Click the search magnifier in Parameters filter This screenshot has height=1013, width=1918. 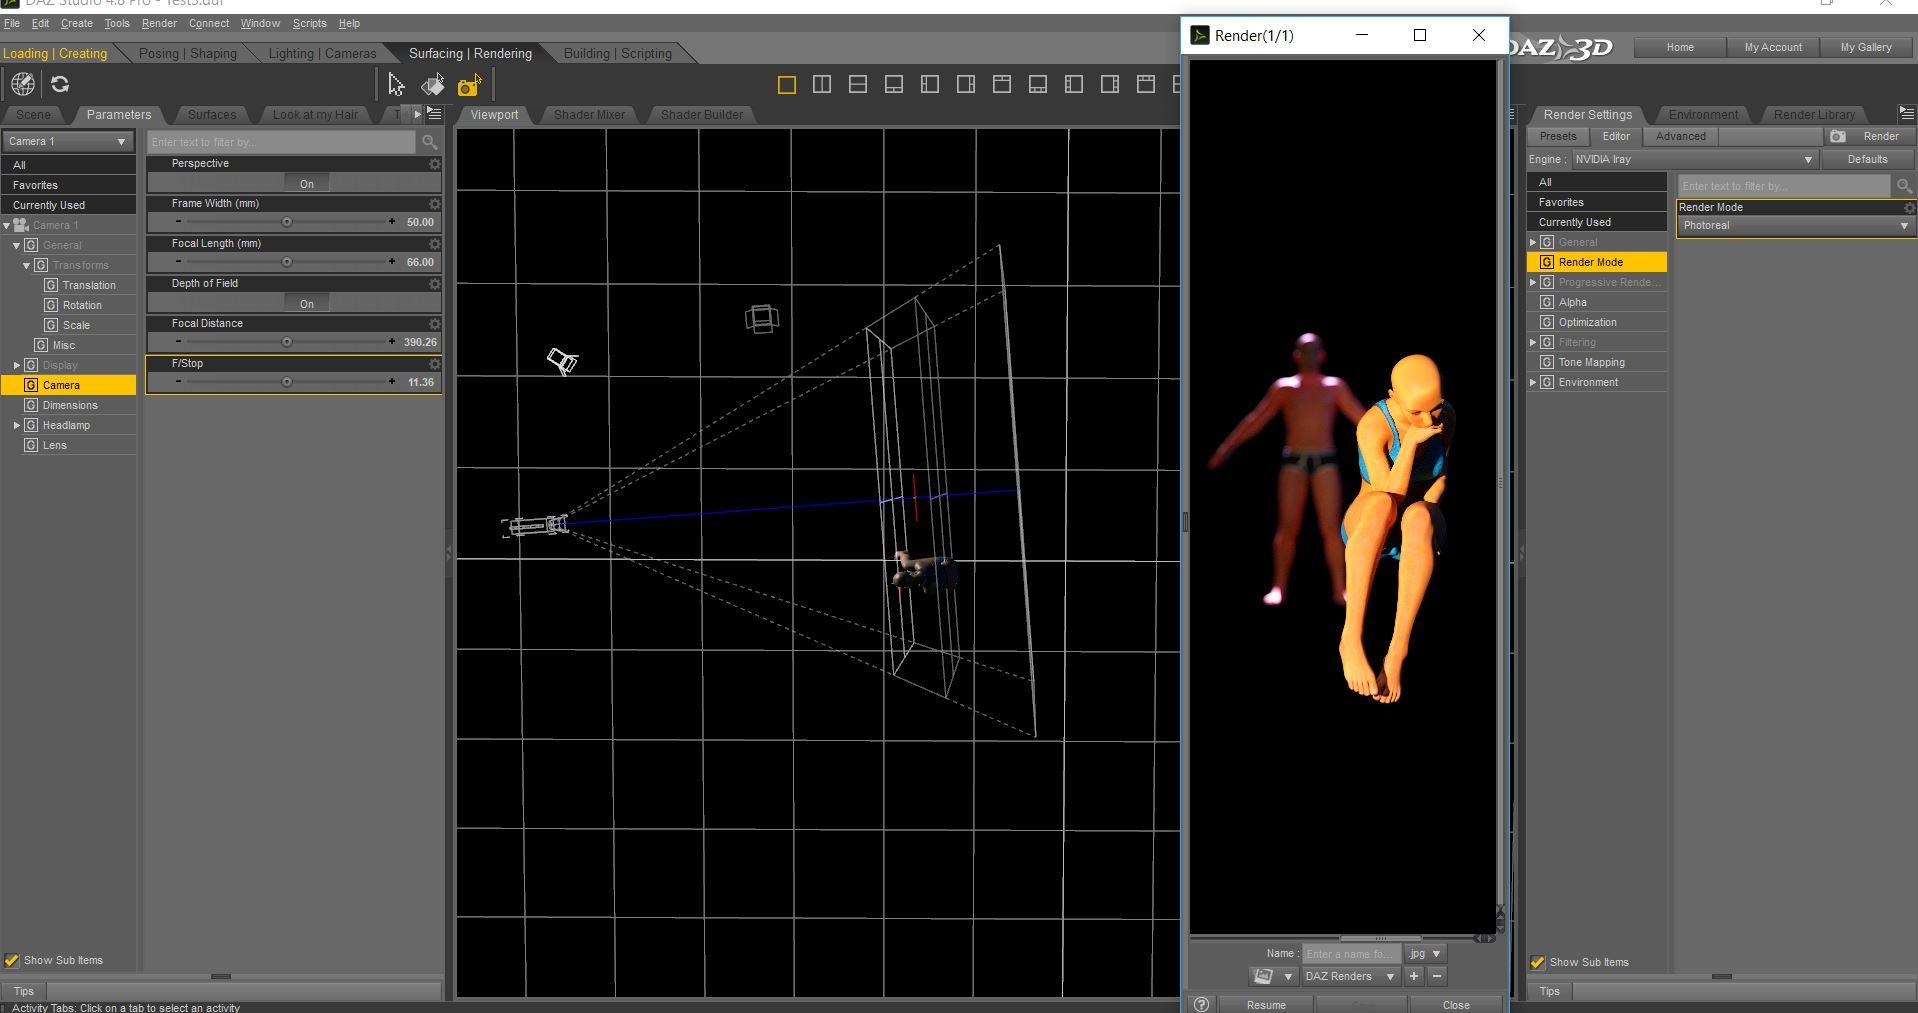[430, 142]
